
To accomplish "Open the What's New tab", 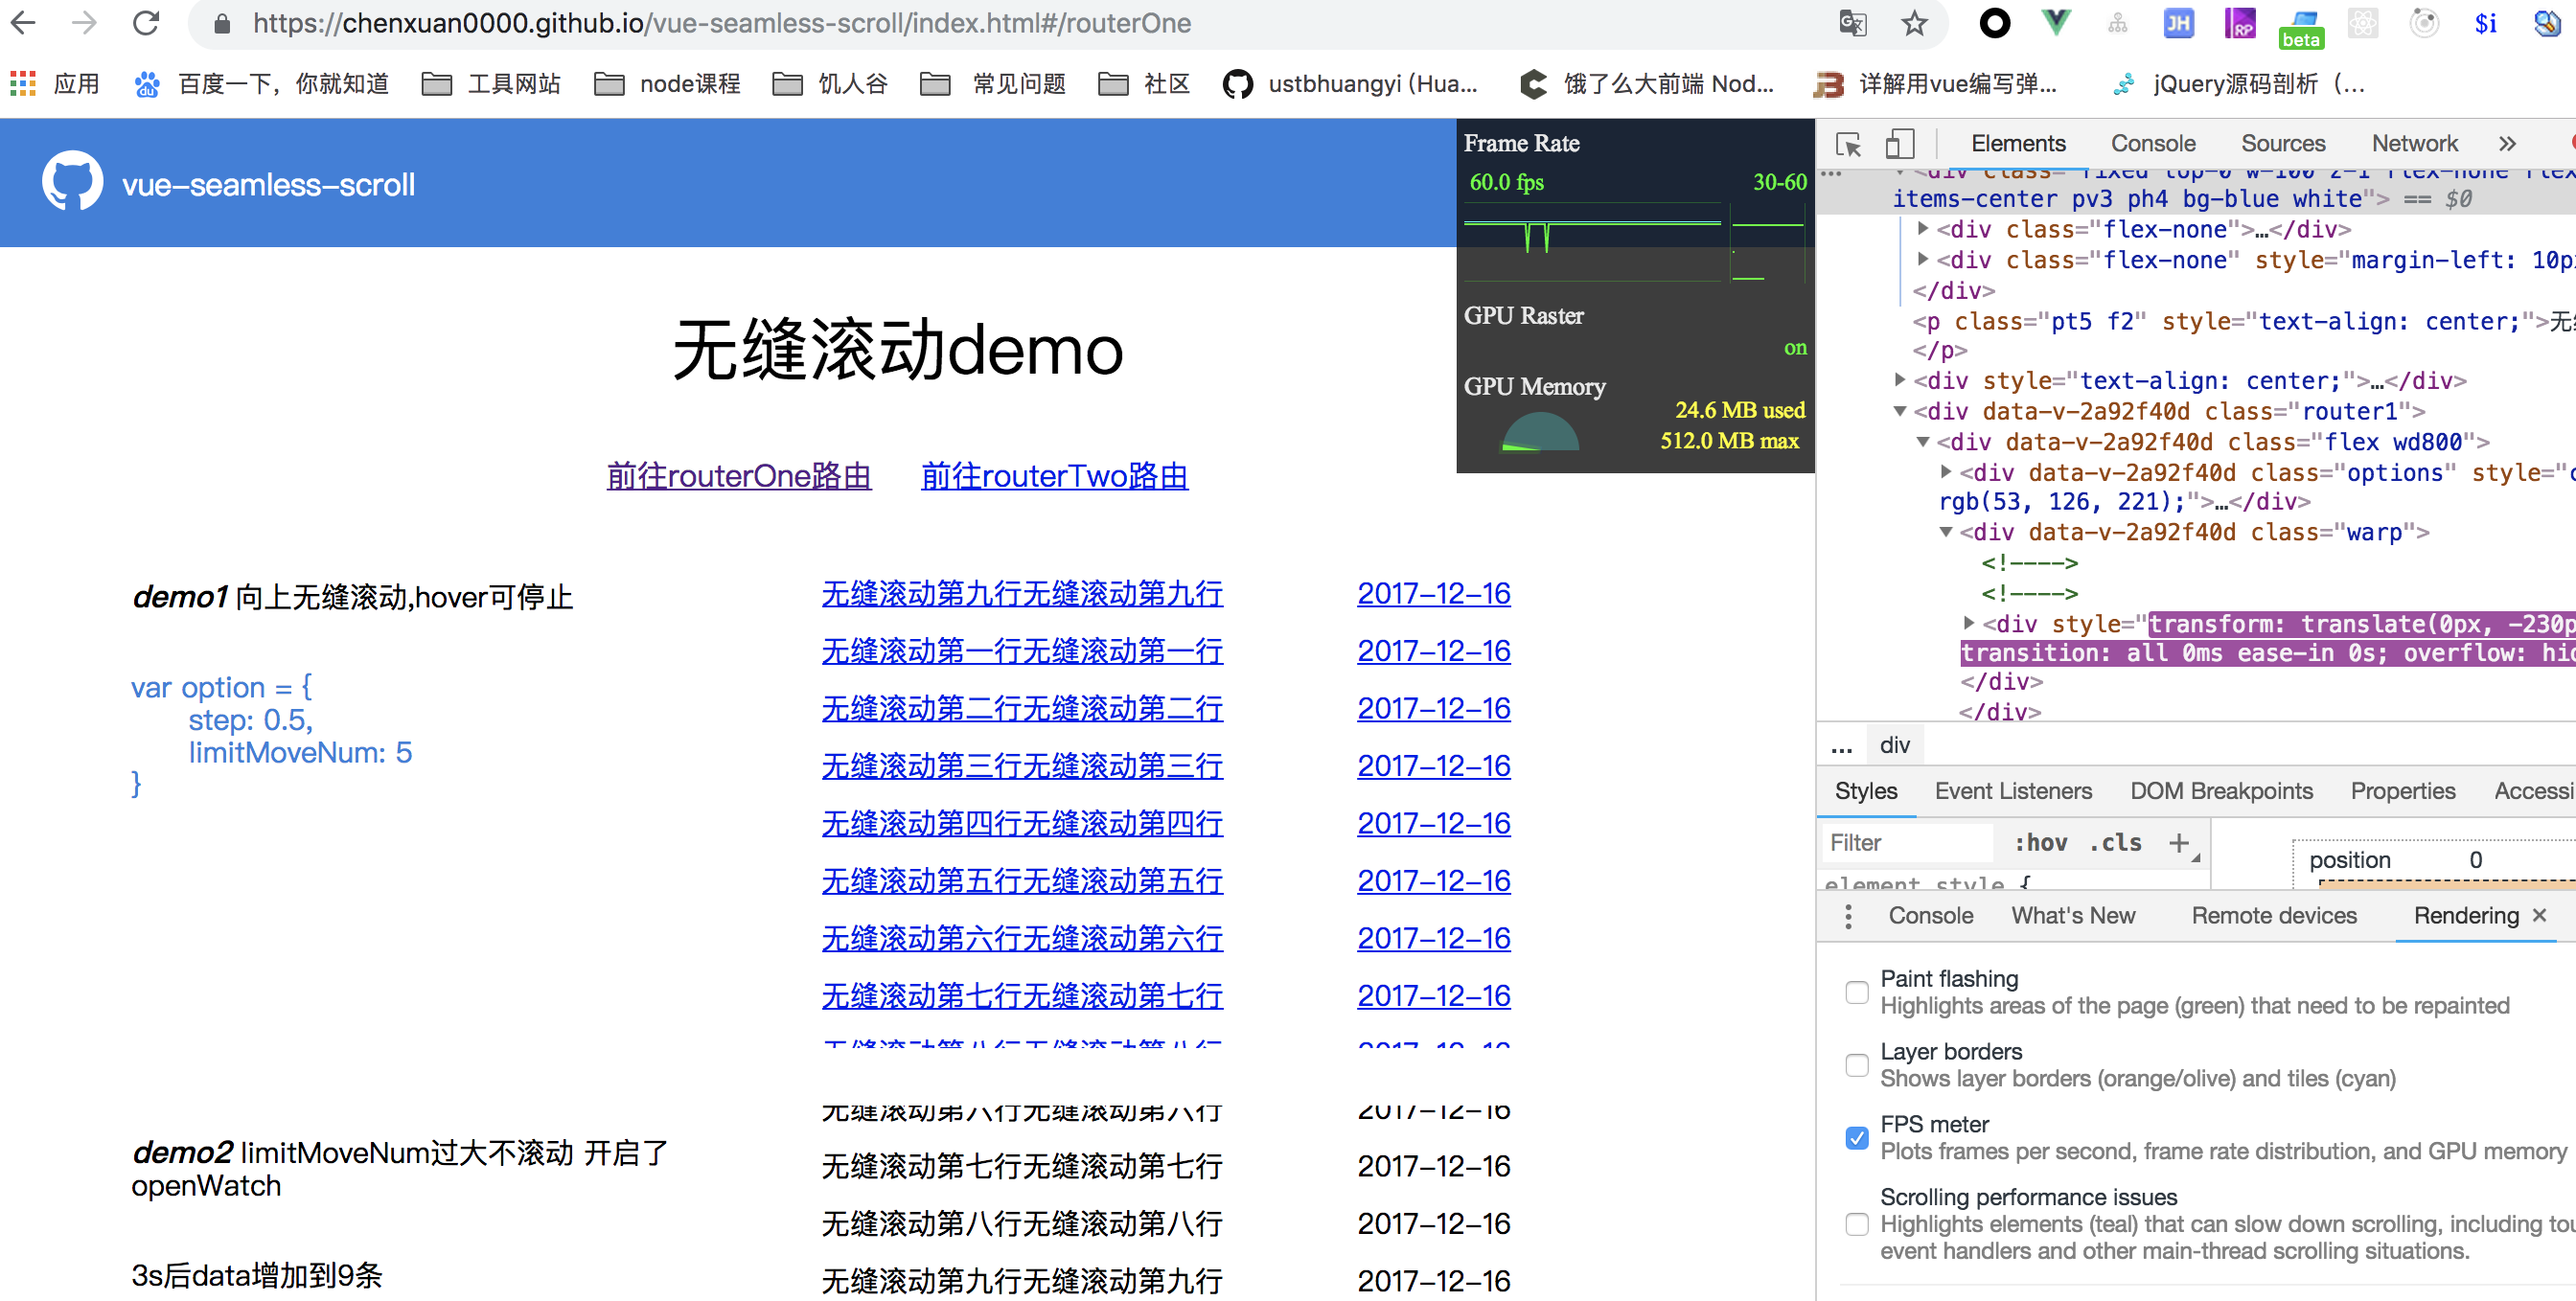I will [2073, 915].
